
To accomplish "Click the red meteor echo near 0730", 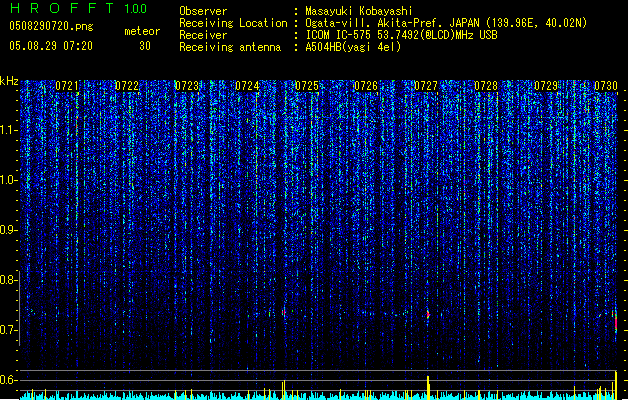I will click(x=616, y=321).
